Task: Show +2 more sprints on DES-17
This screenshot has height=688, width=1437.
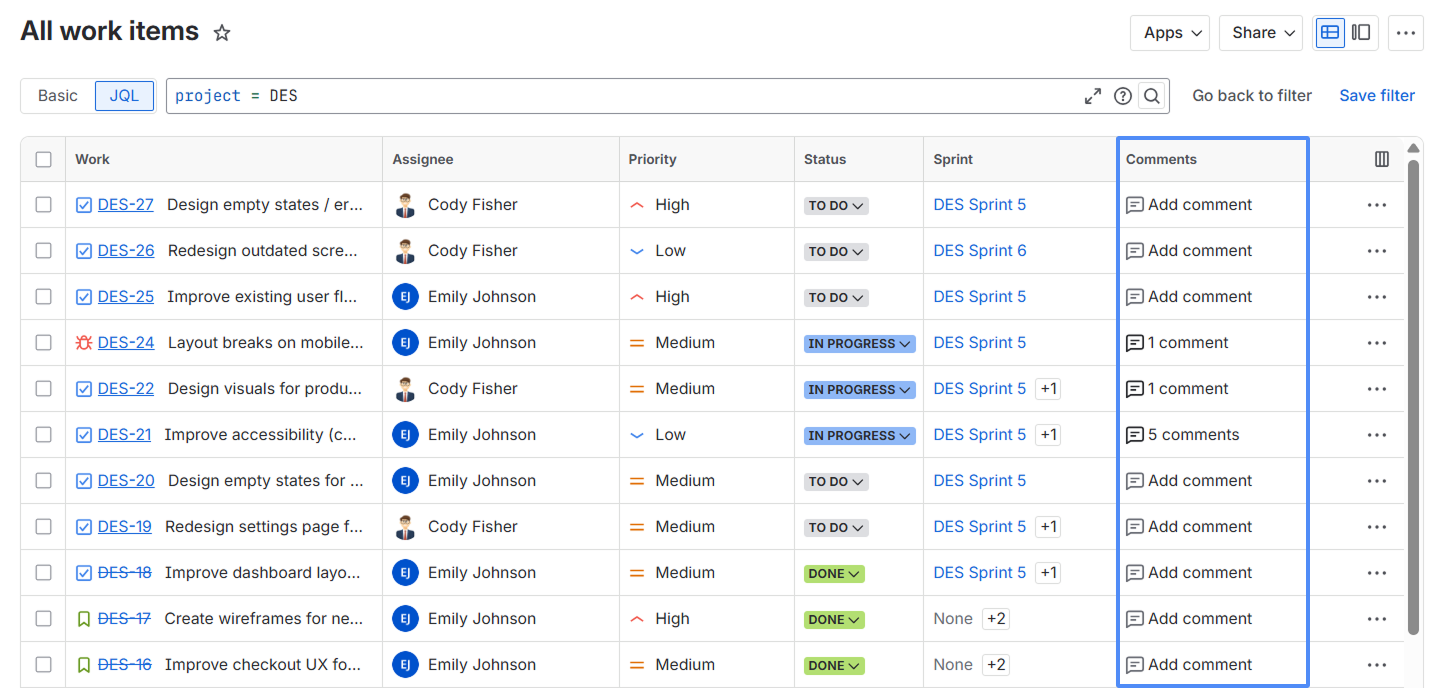Action: coord(996,619)
